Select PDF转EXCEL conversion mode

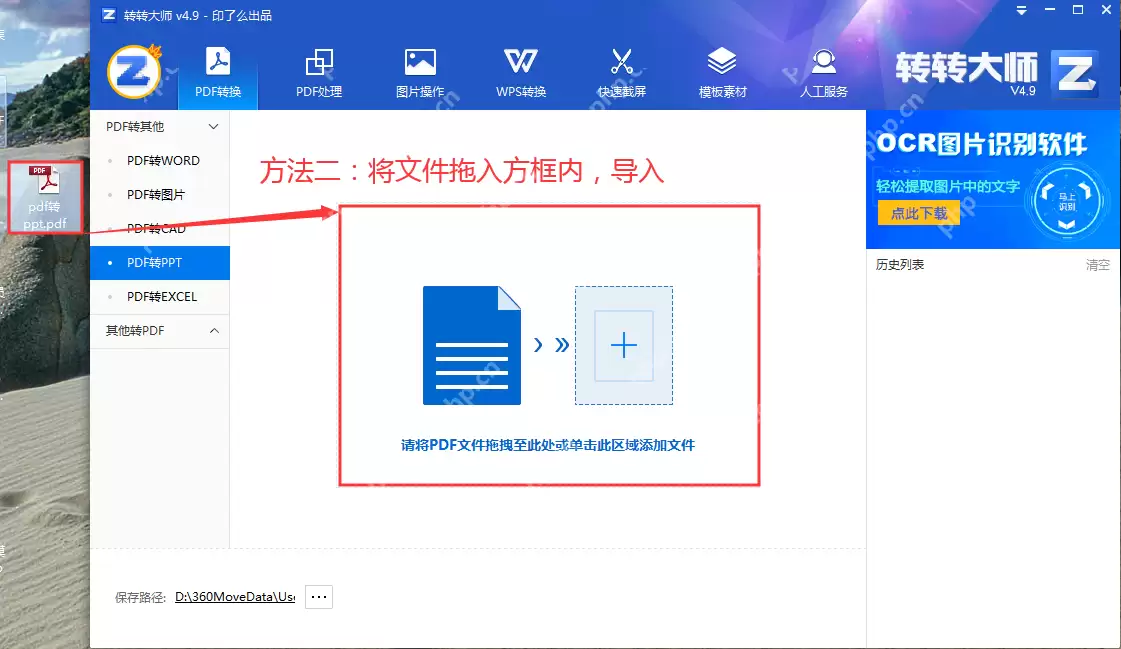[168, 296]
